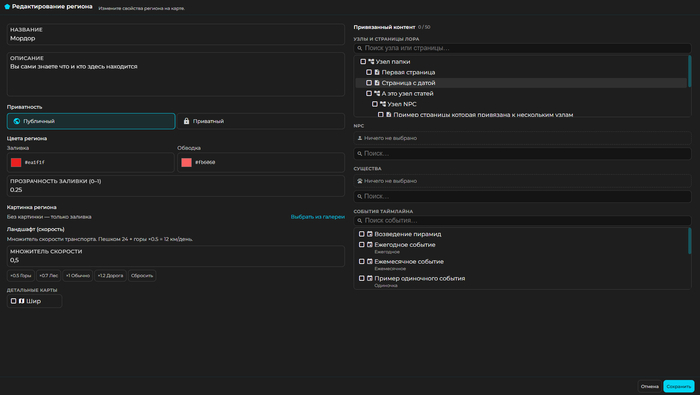Check the Пример одиночного события checkbox
Image resolution: width=700 pixels, height=395 pixels.
point(362,278)
